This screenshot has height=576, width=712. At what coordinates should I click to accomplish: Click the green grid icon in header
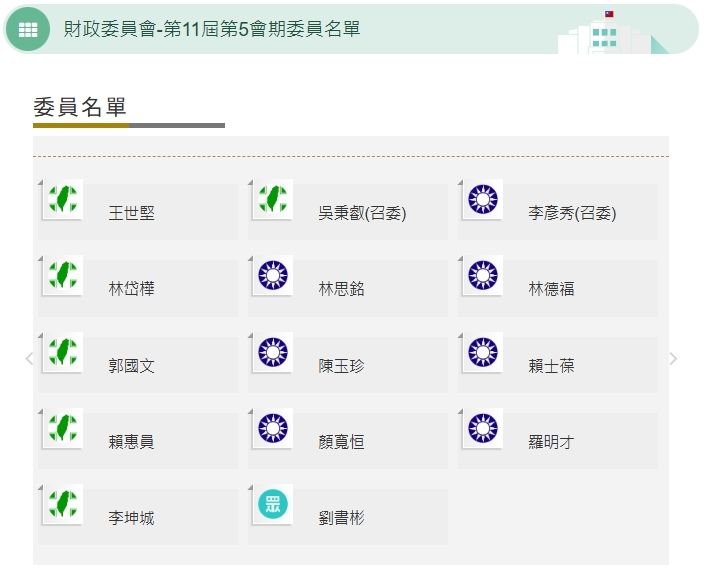click(x=28, y=29)
